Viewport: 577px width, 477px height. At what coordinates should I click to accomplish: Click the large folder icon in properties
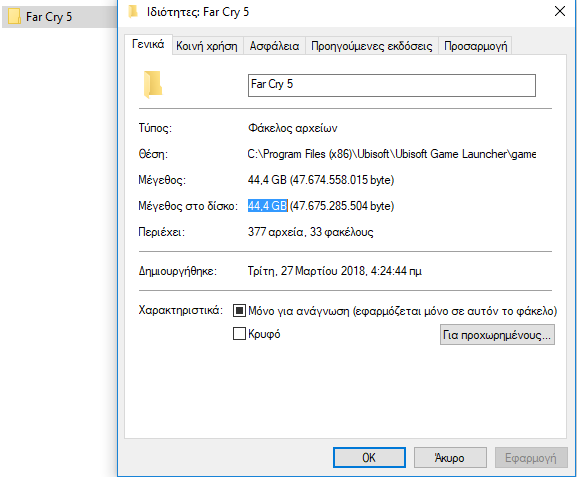pos(153,85)
